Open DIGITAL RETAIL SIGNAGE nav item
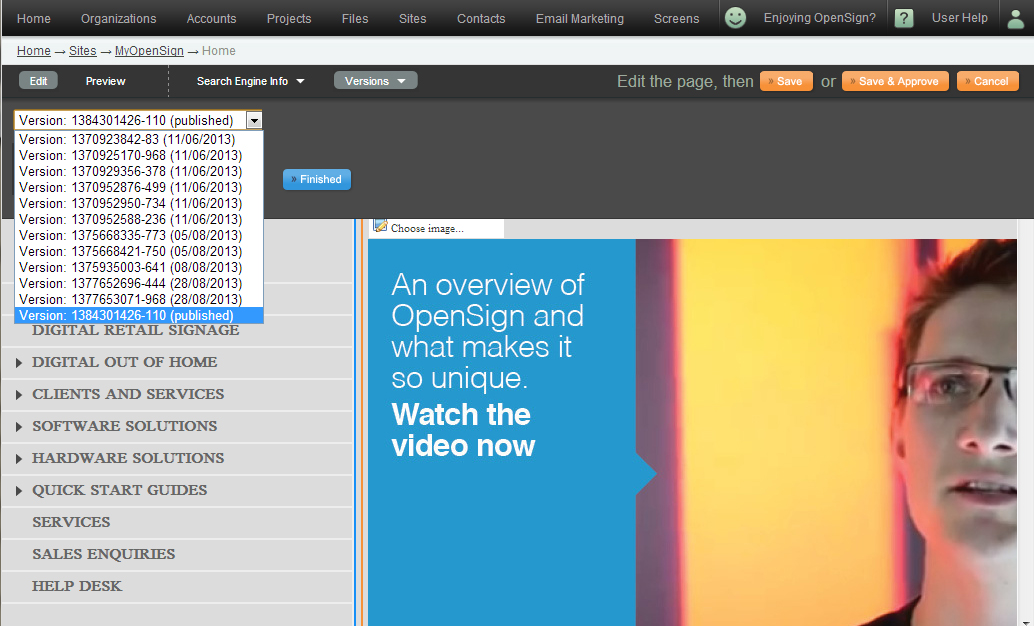The image size is (1034, 626). pos(135,330)
